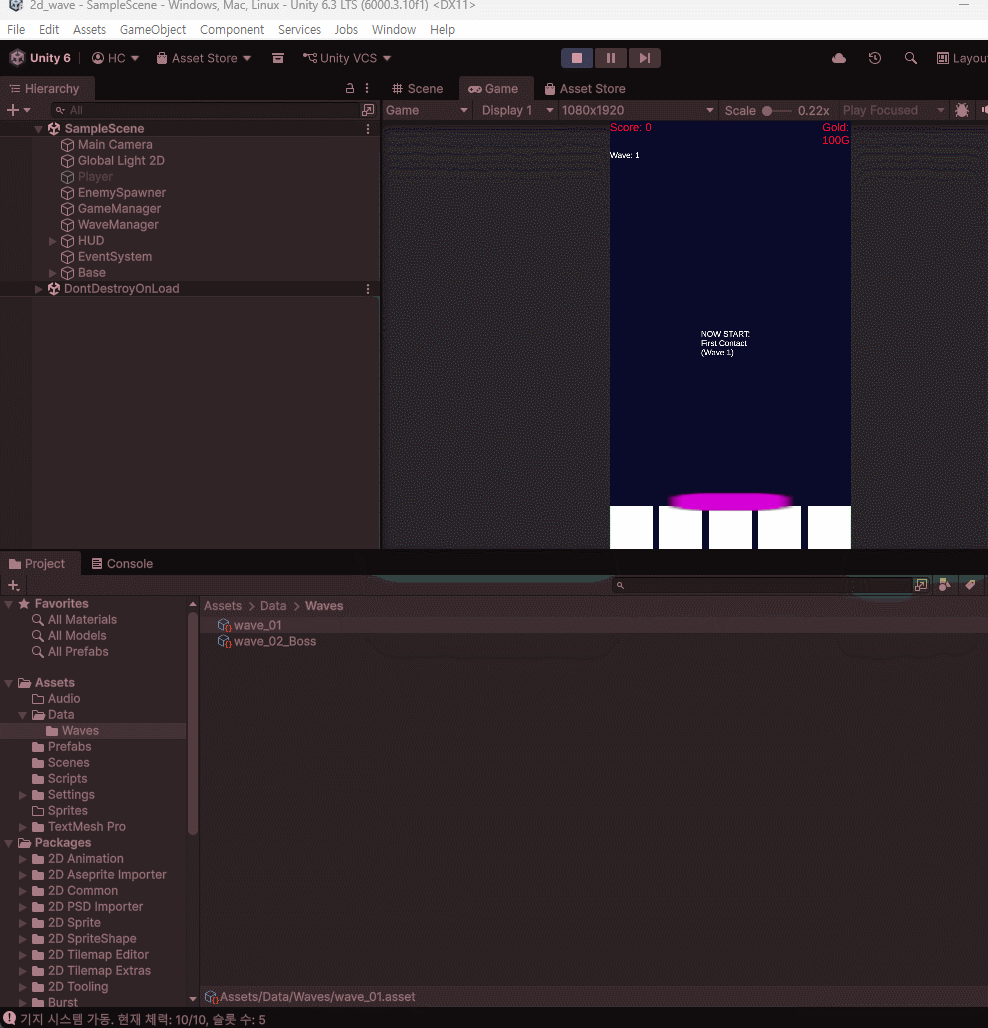Click Data in the breadcrumb path
The width and height of the screenshot is (988, 1028).
tap(273, 606)
